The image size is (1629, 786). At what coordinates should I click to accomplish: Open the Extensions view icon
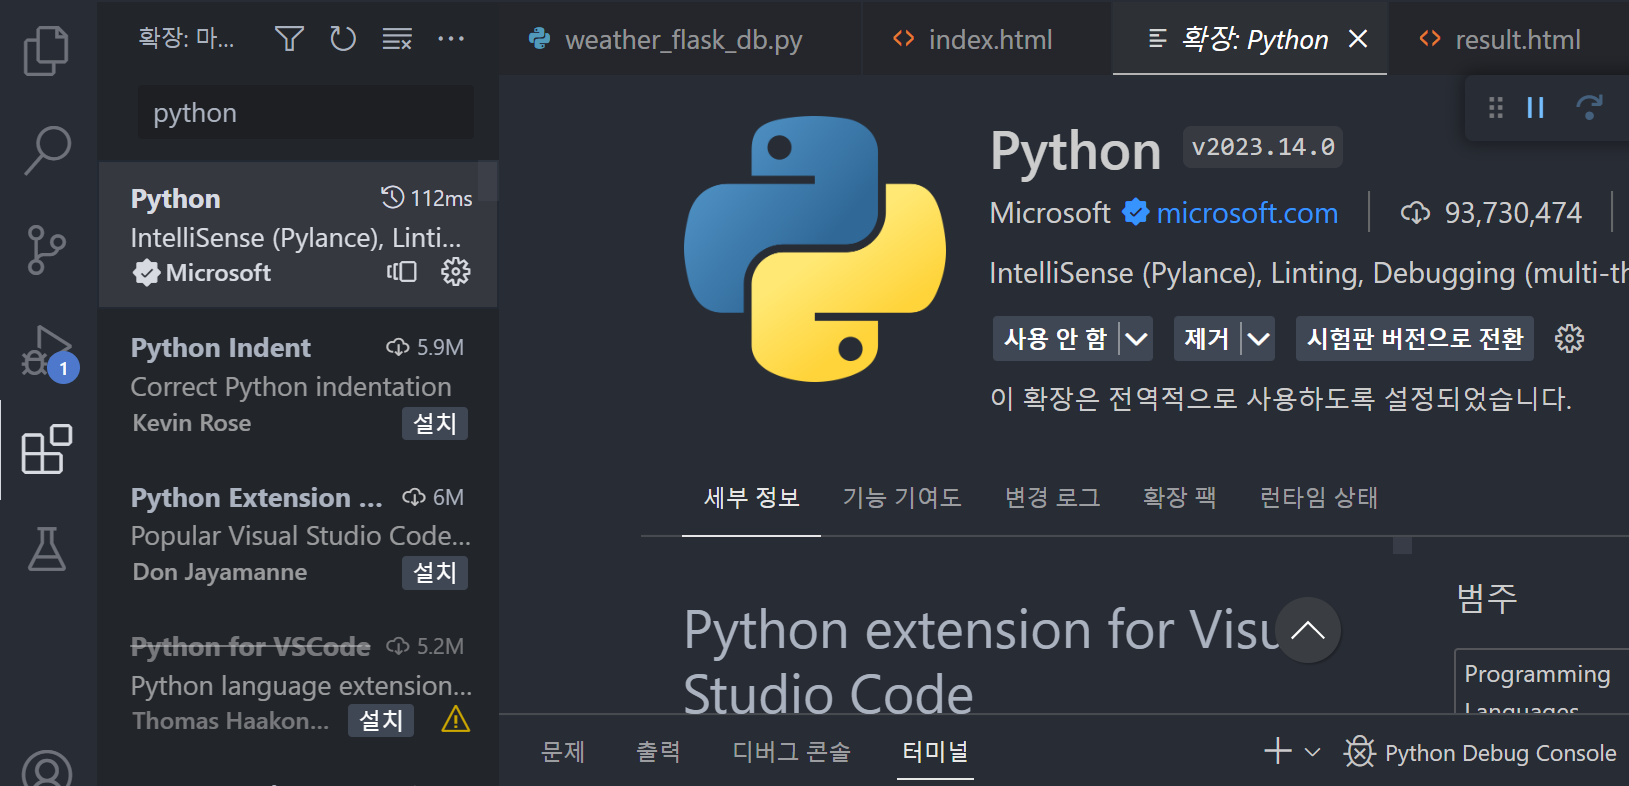47,450
